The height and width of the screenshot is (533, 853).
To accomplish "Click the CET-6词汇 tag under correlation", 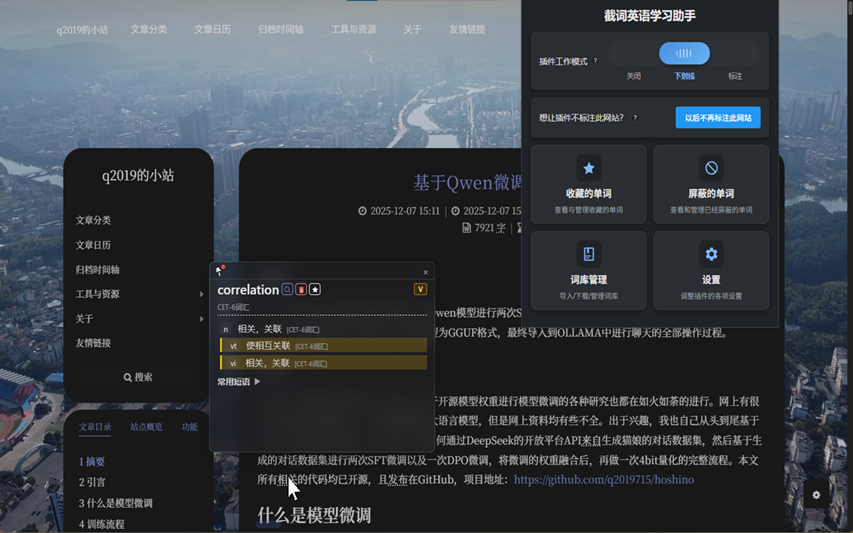I will click(x=233, y=307).
